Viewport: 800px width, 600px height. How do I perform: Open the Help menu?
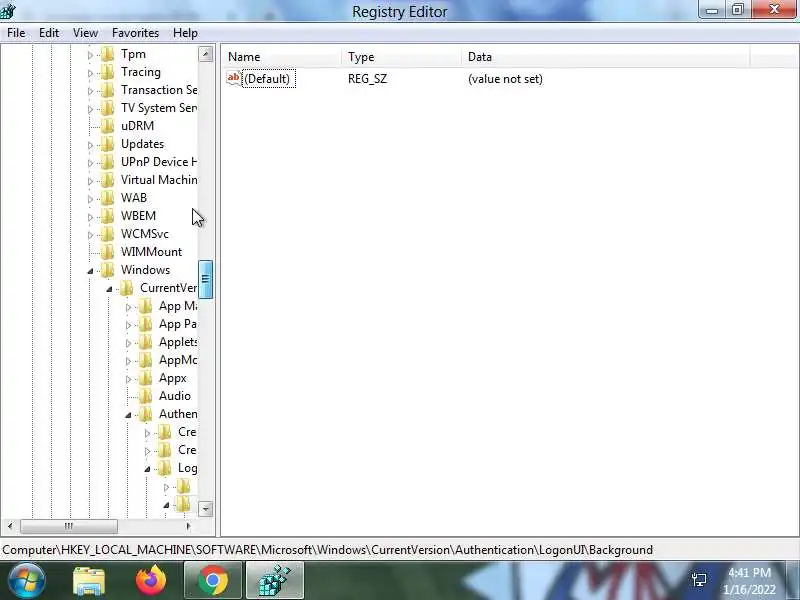pos(185,33)
